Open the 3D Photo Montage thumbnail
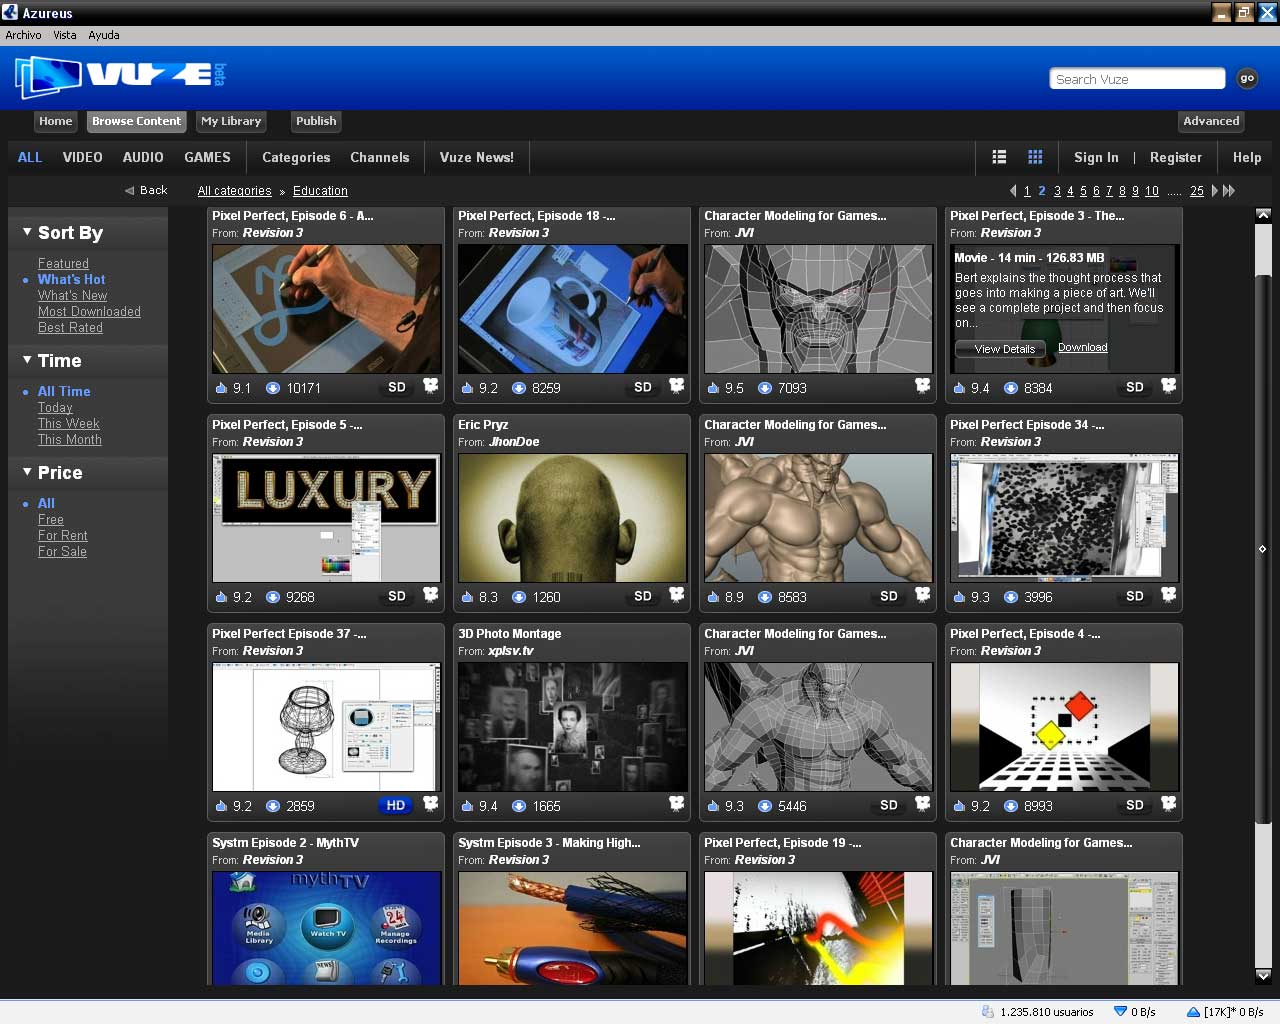 pyautogui.click(x=572, y=727)
